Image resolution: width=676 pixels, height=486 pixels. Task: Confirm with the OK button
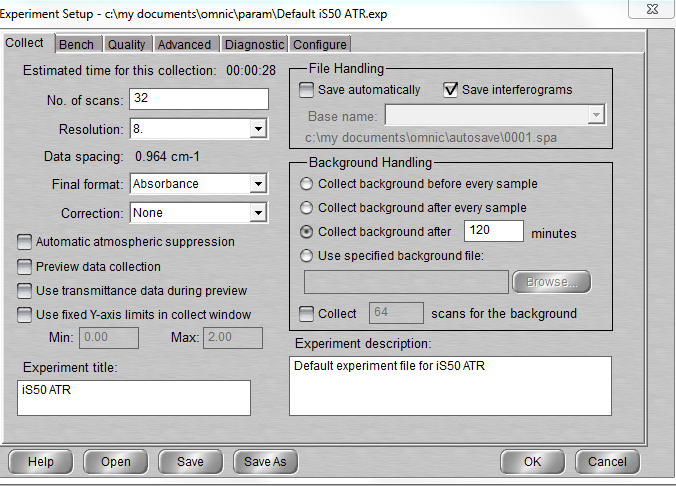532,462
